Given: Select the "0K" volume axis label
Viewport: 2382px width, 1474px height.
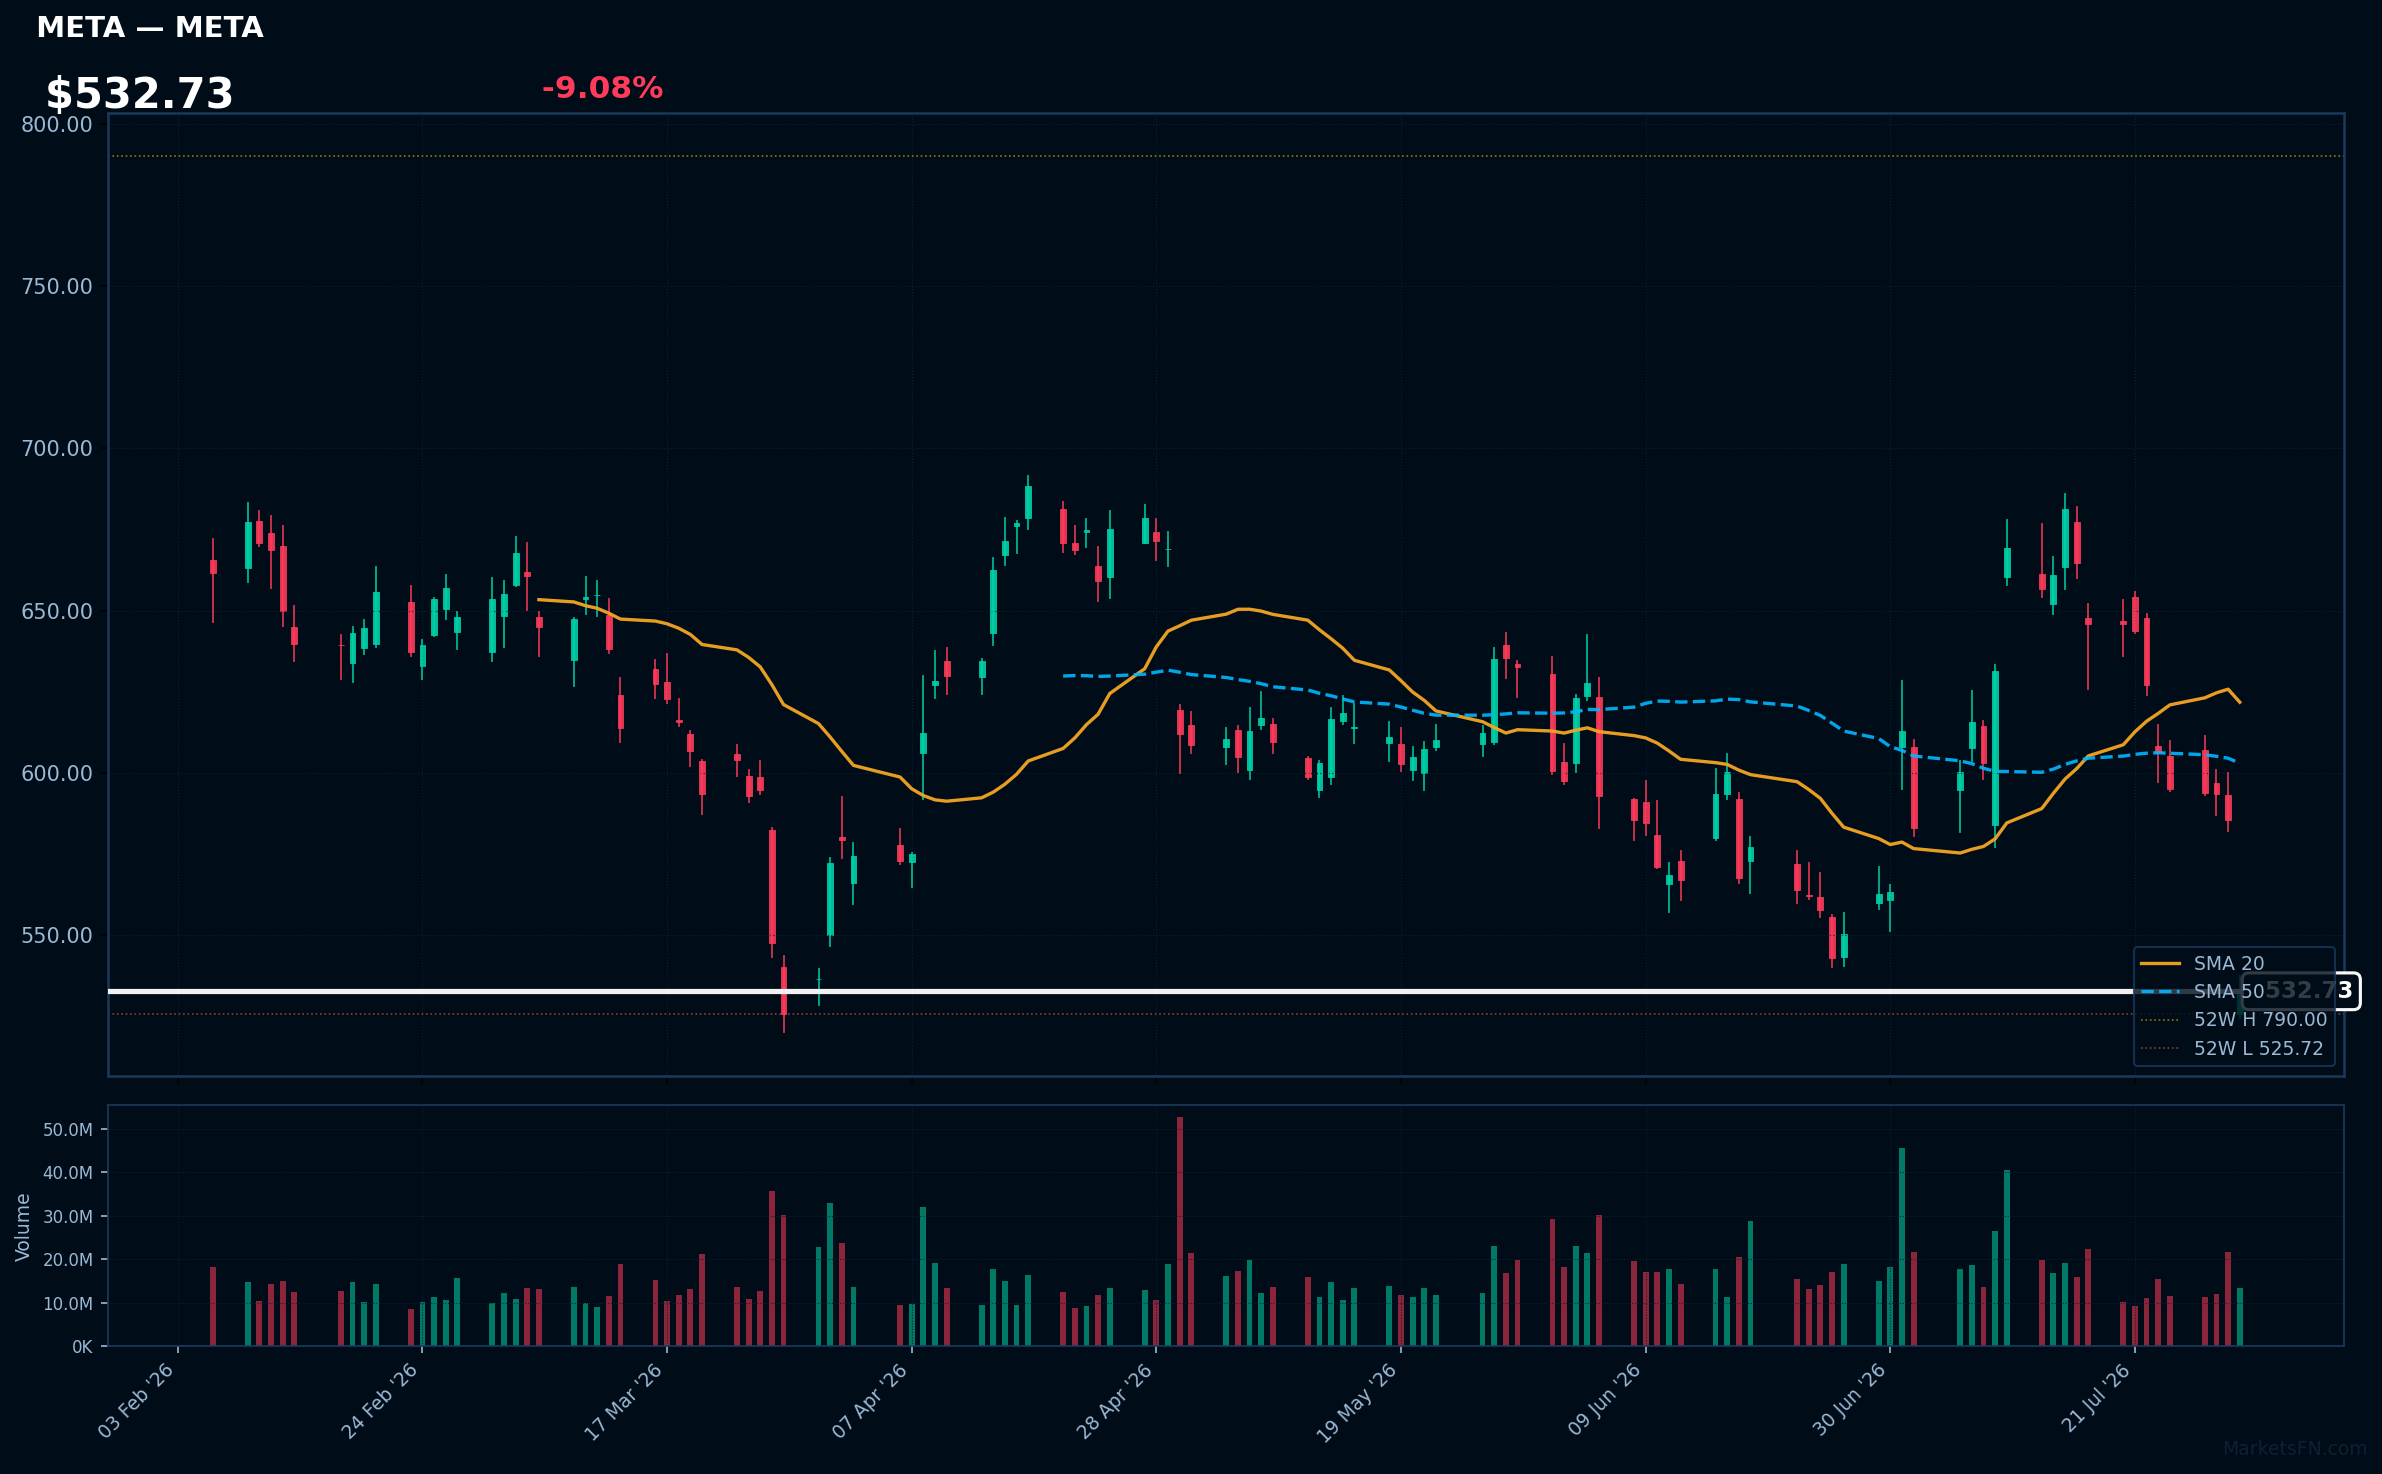Looking at the screenshot, I should click(82, 1347).
